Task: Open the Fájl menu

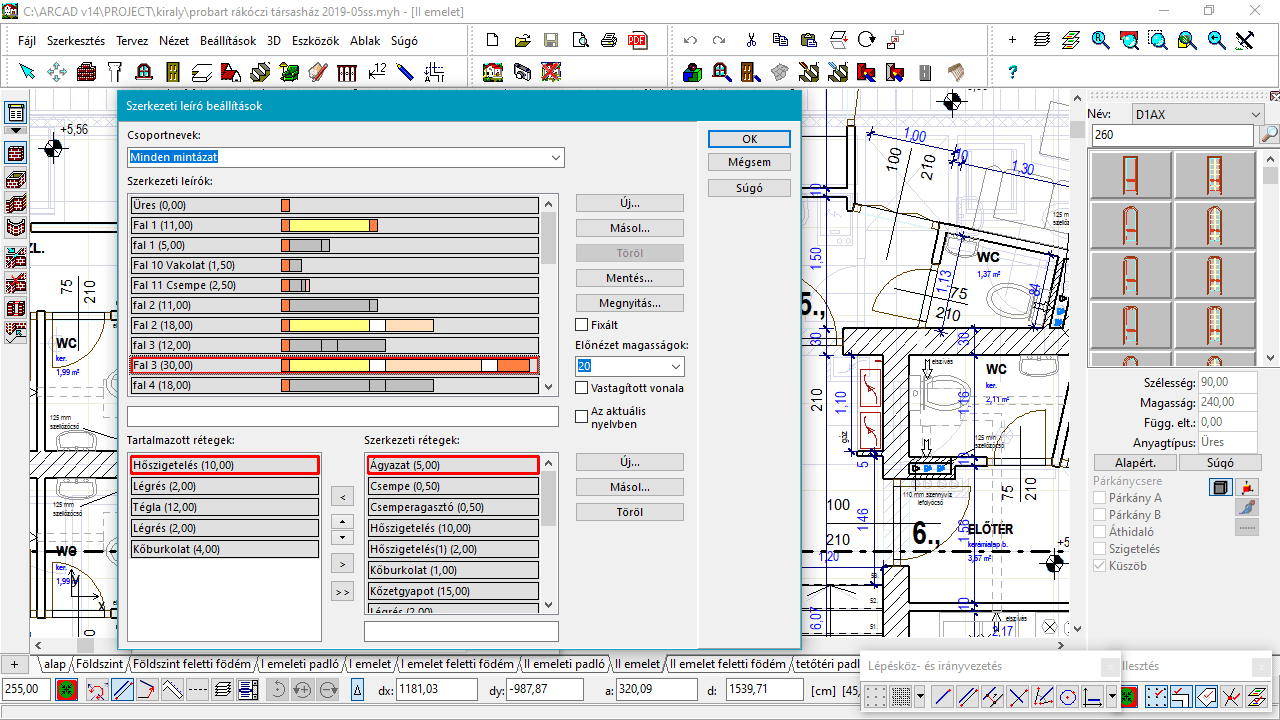Action: [27, 41]
